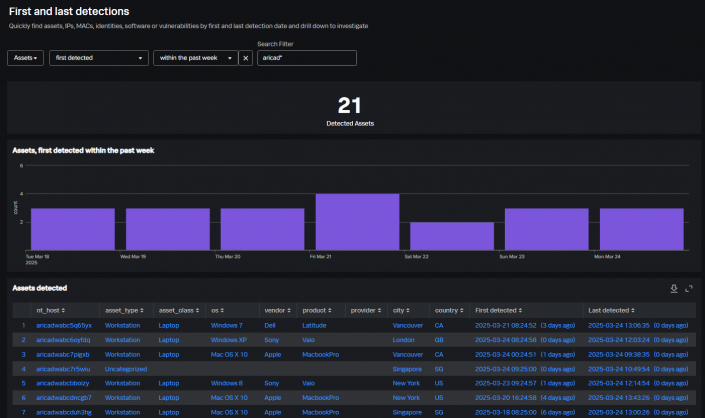Click Vaio product in row 2
Image resolution: width=705 pixels, height=418 pixels.
click(x=308, y=340)
